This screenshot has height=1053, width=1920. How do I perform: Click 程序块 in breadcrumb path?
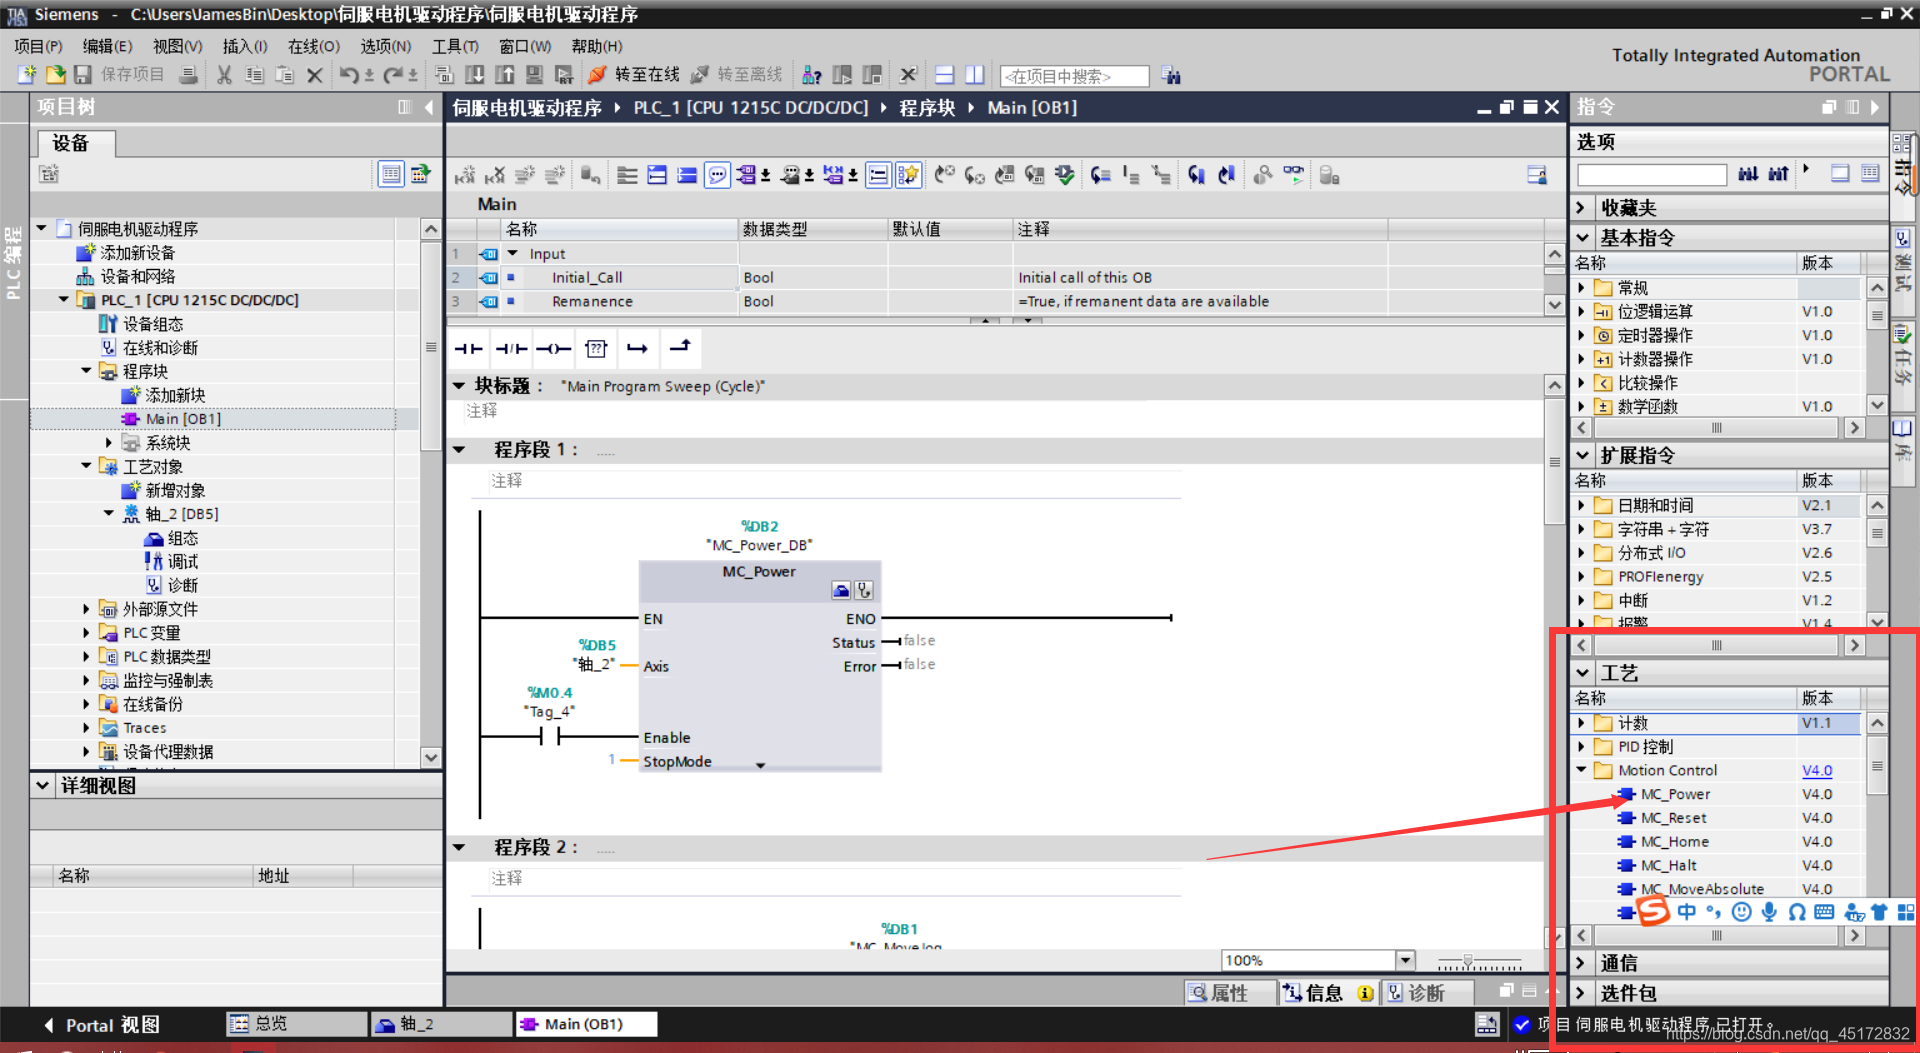927,108
